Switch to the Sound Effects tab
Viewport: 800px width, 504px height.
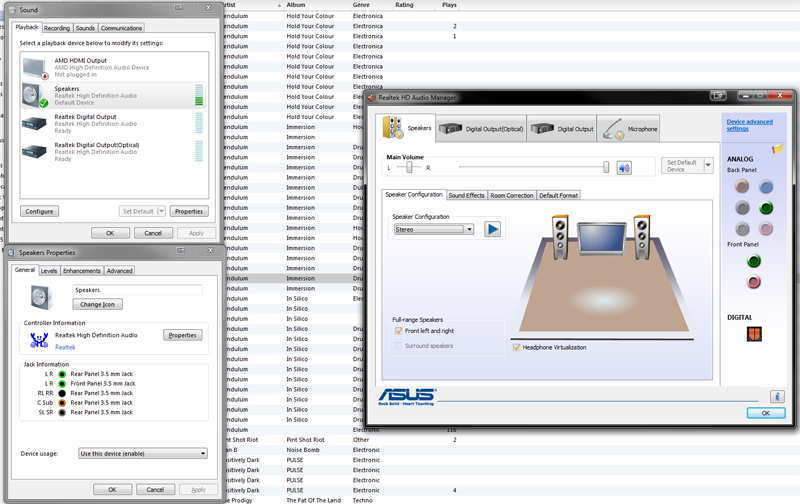pos(466,195)
